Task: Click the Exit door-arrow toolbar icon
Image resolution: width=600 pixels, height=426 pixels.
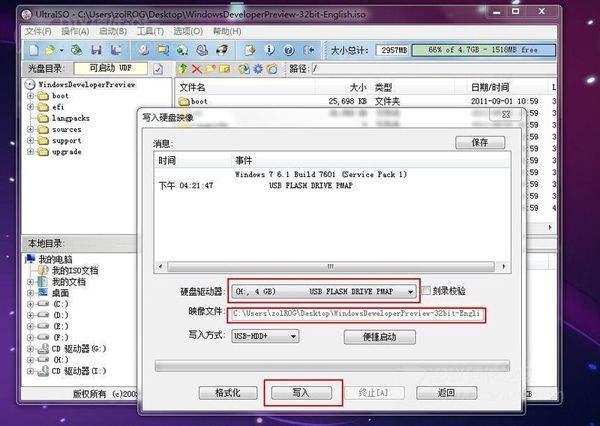Action: pyautogui.click(x=308, y=50)
